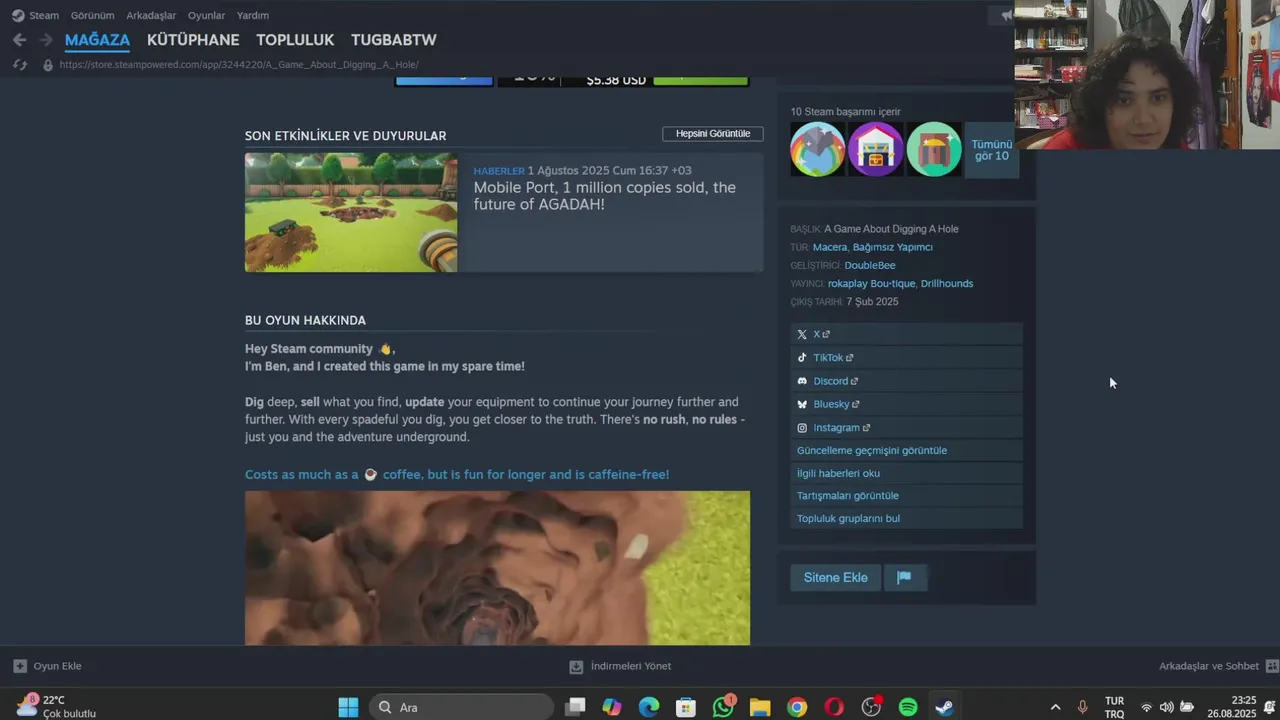This screenshot has height=720, width=1280.
Task: Reload the store page
Action: [20, 64]
